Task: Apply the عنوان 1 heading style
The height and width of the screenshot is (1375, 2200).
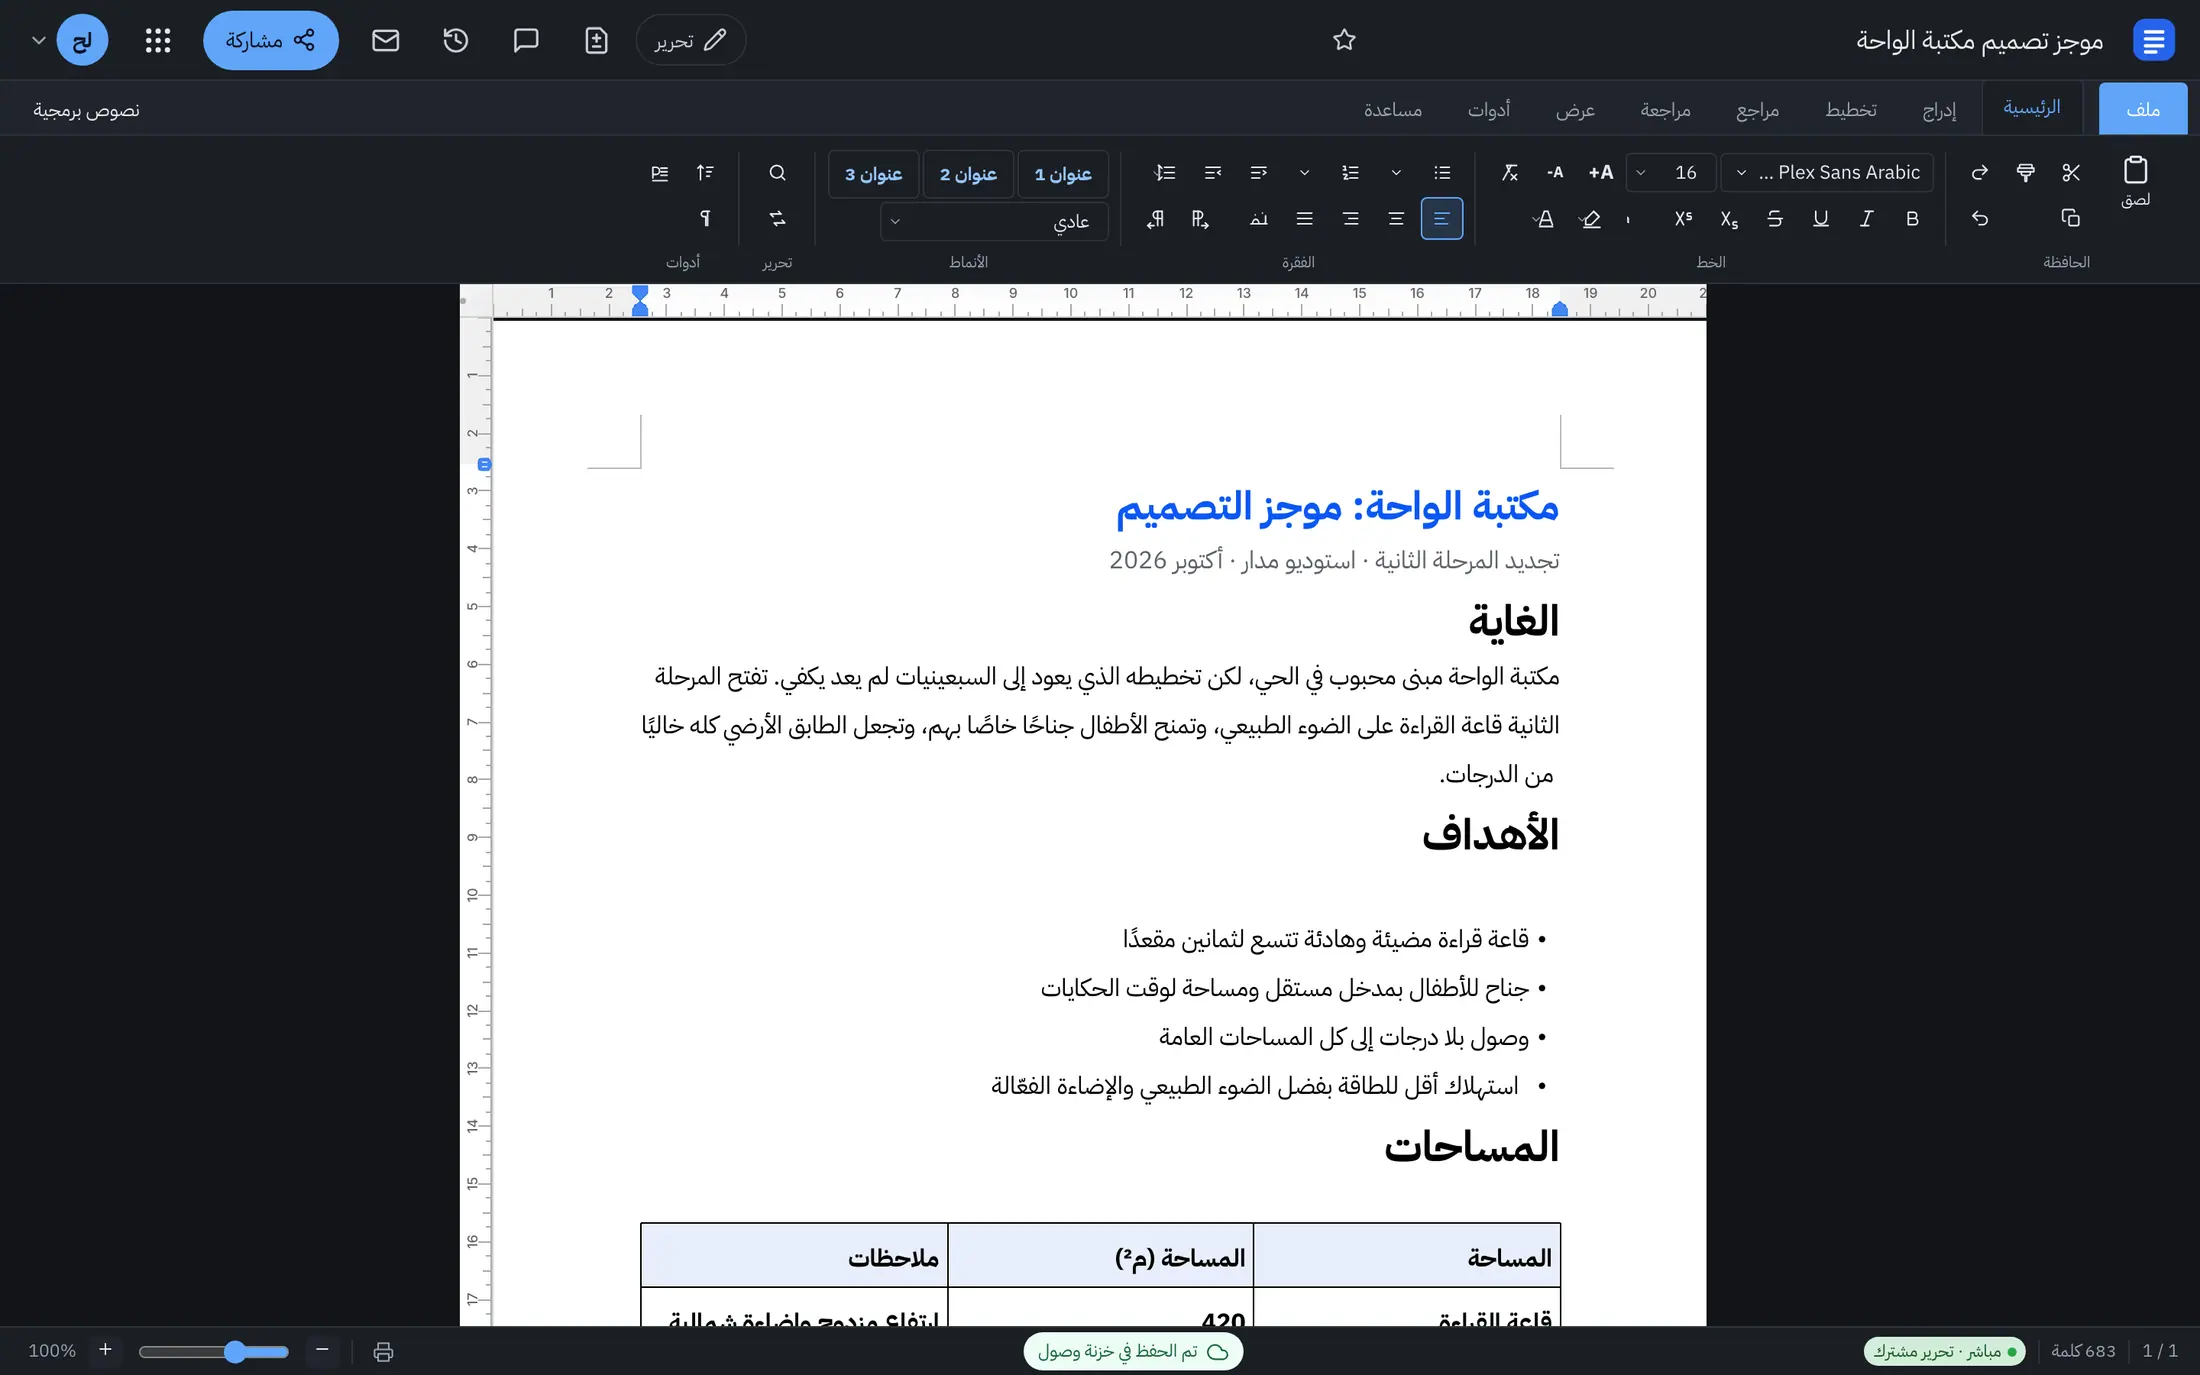Action: pyautogui.click(x=1063, y=174)
